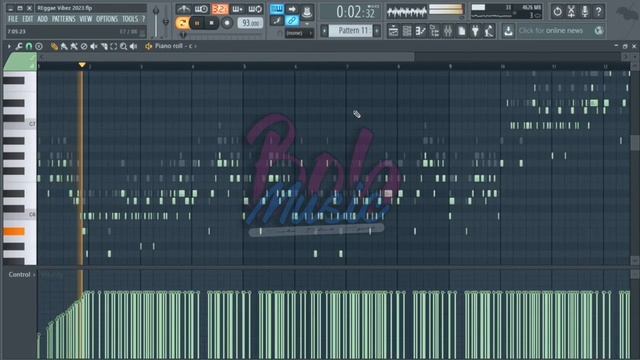Open help with the question mark icon
The width and height of the screenshot is (640, 360).
(598, 11)
